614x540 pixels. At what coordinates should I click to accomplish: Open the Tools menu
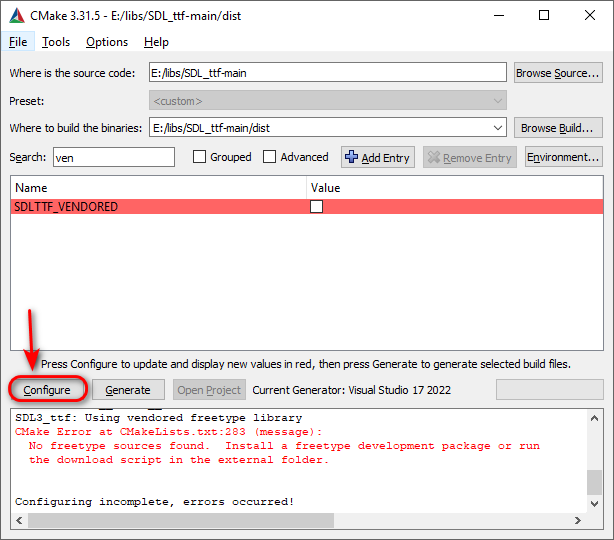coord(56,42)
